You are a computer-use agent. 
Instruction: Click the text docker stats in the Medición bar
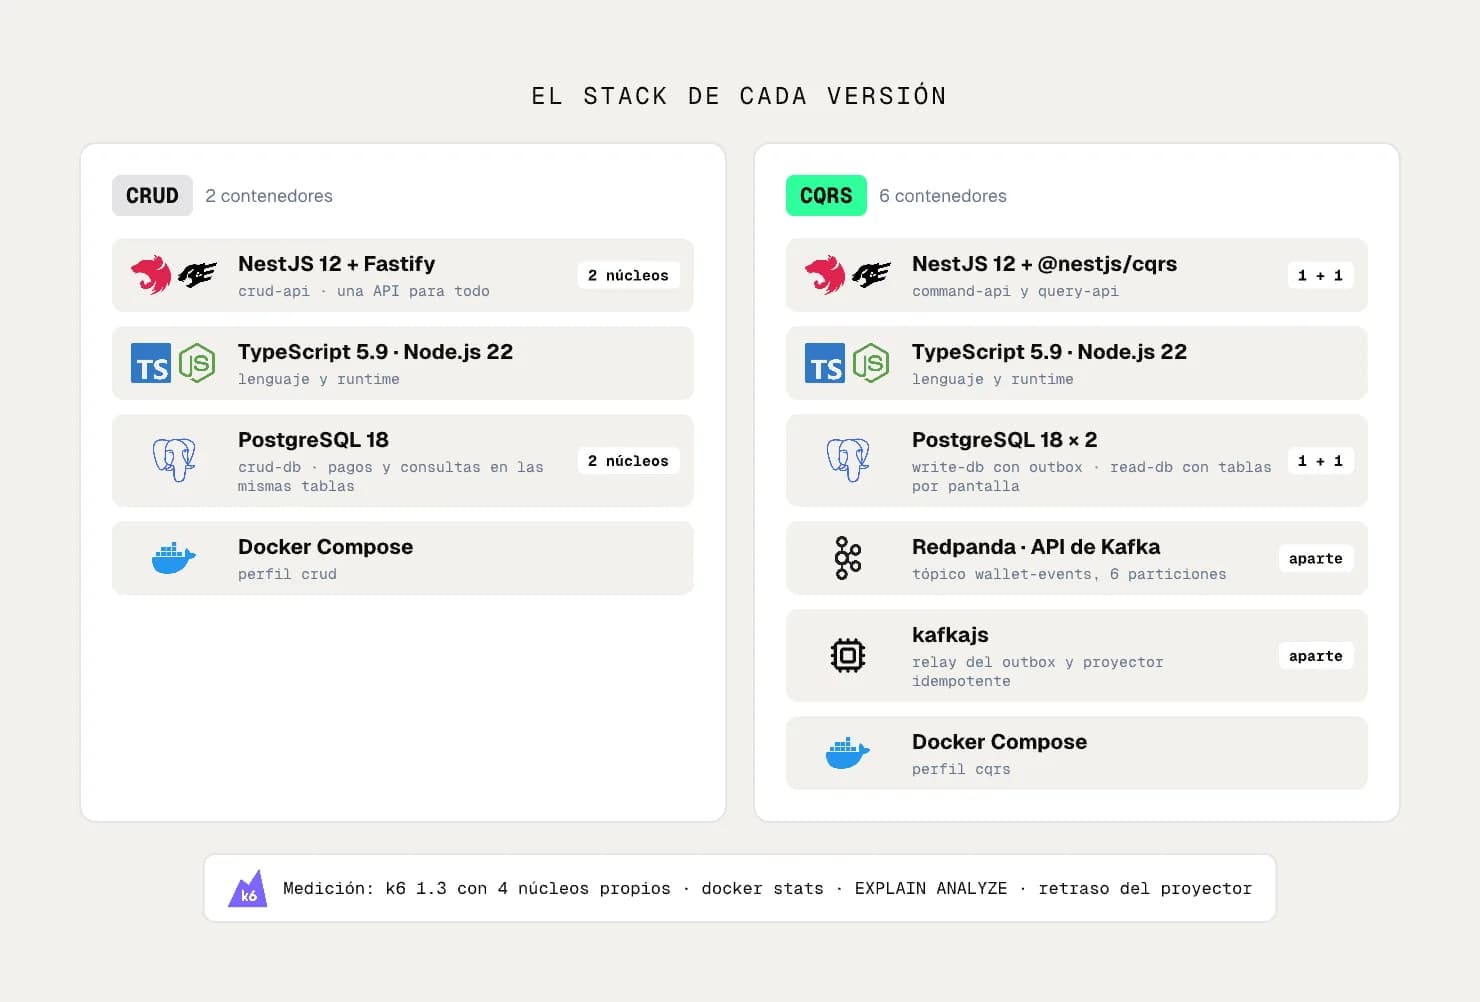pyautogui.click(x=762, y=888)
